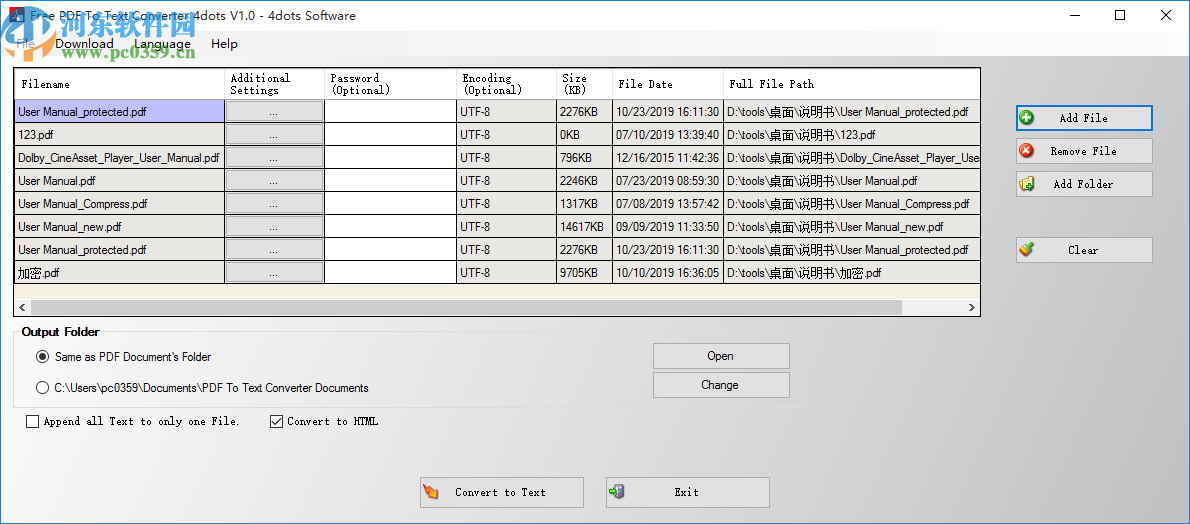Click the Change output folder button
This screenshot has width=1190, height=524.
pos(721,384)
